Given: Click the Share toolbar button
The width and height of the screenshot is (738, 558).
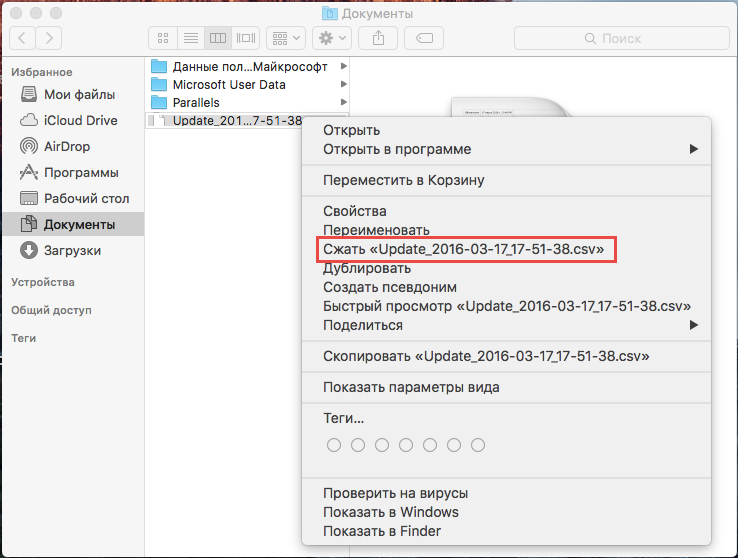Looking at the screenshot, I should pyautogui.click(x=378, y=38).
